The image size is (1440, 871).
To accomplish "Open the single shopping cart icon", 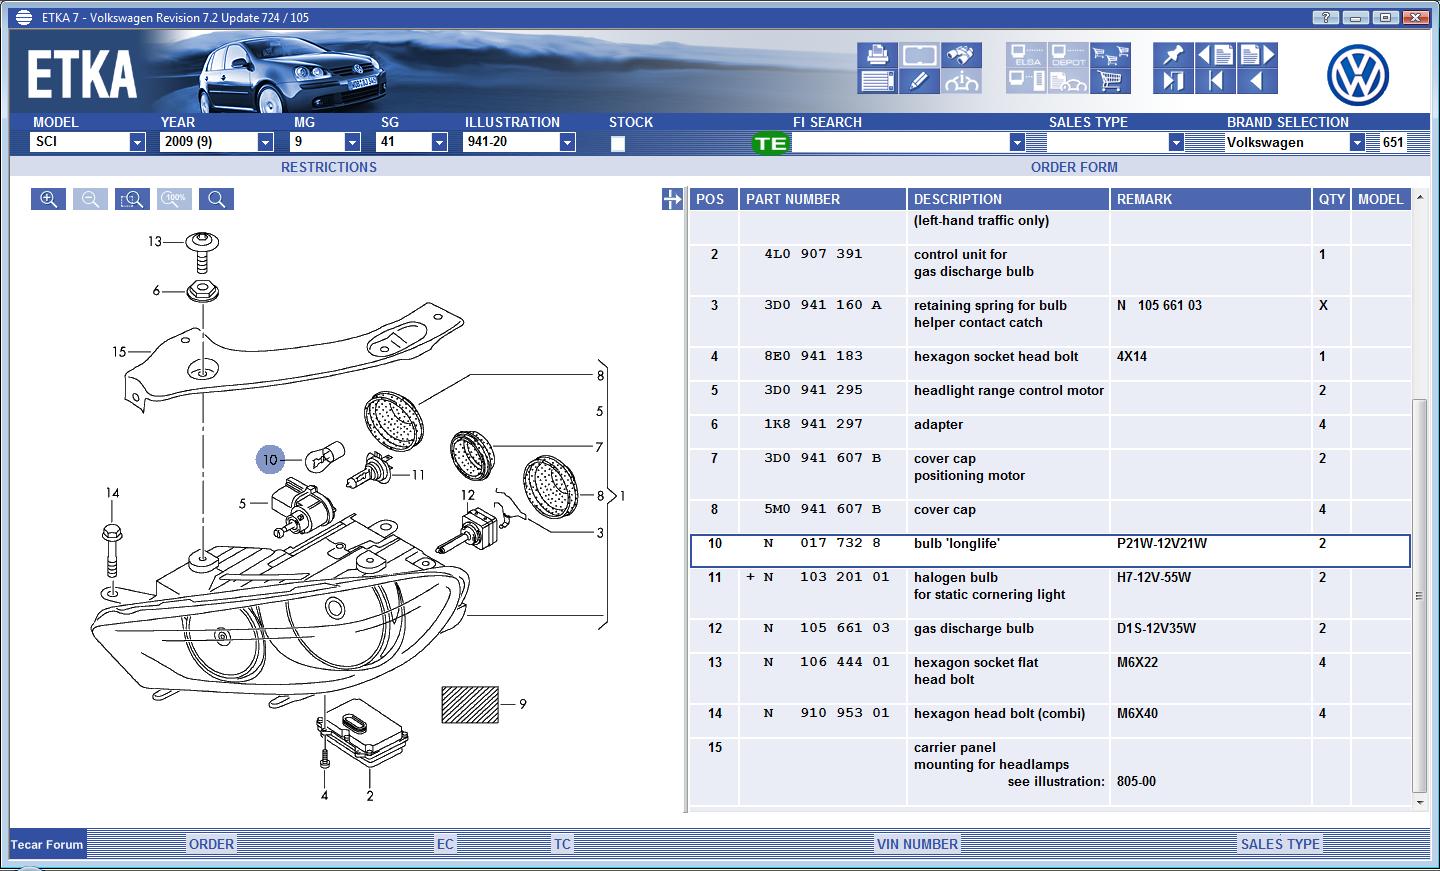I will (1110, 82).
